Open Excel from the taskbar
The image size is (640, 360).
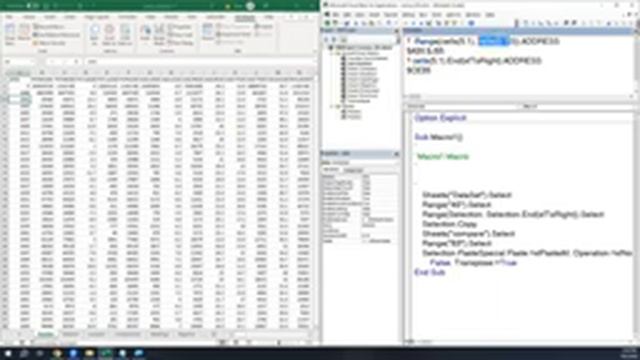[106, 353]
